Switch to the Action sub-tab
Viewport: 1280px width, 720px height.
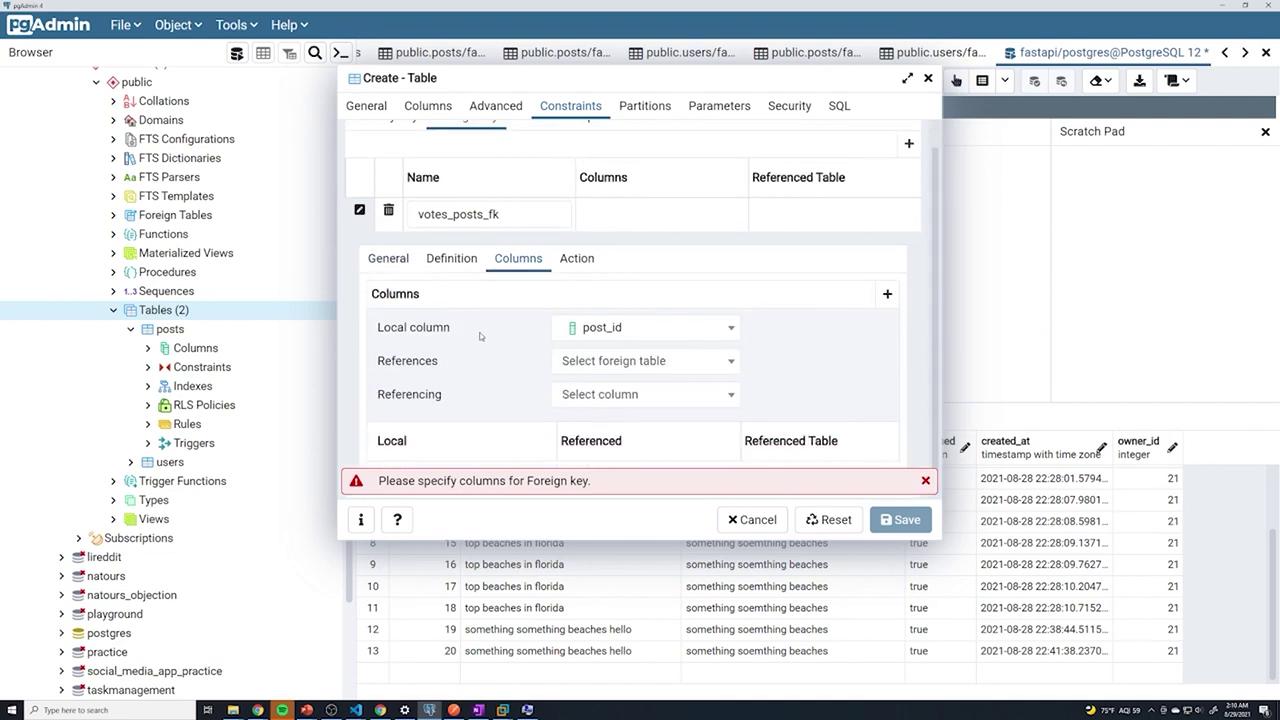point(577,259)
